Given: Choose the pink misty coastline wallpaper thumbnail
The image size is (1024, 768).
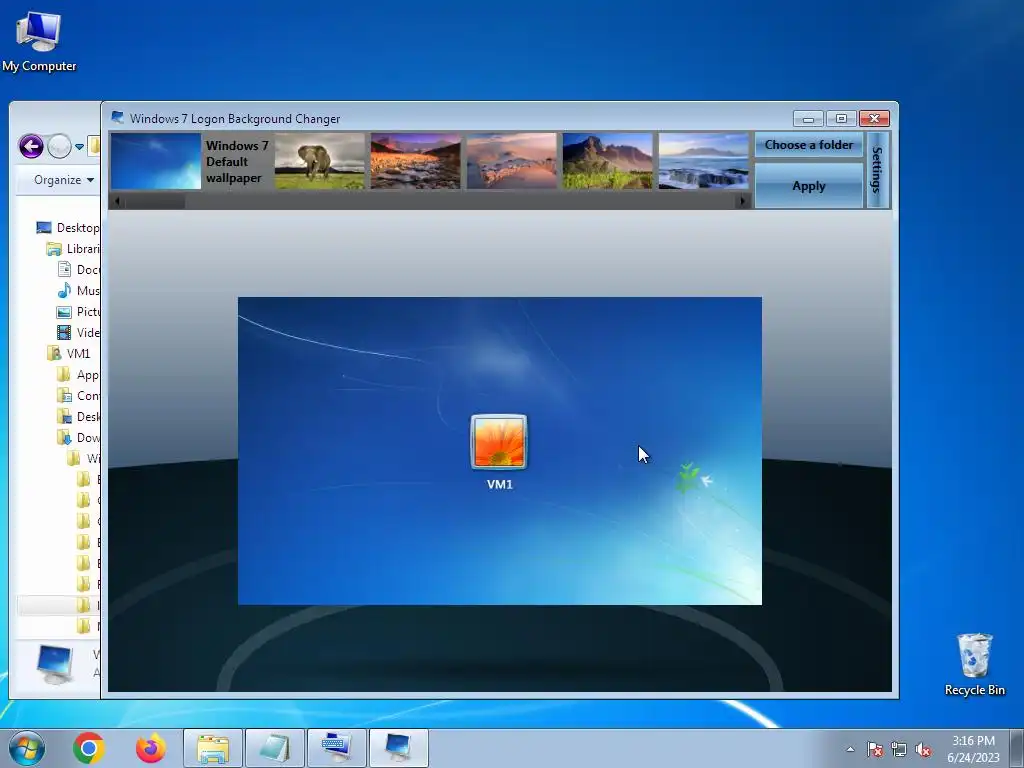Looking at the screenshot, I should (511, 161).
